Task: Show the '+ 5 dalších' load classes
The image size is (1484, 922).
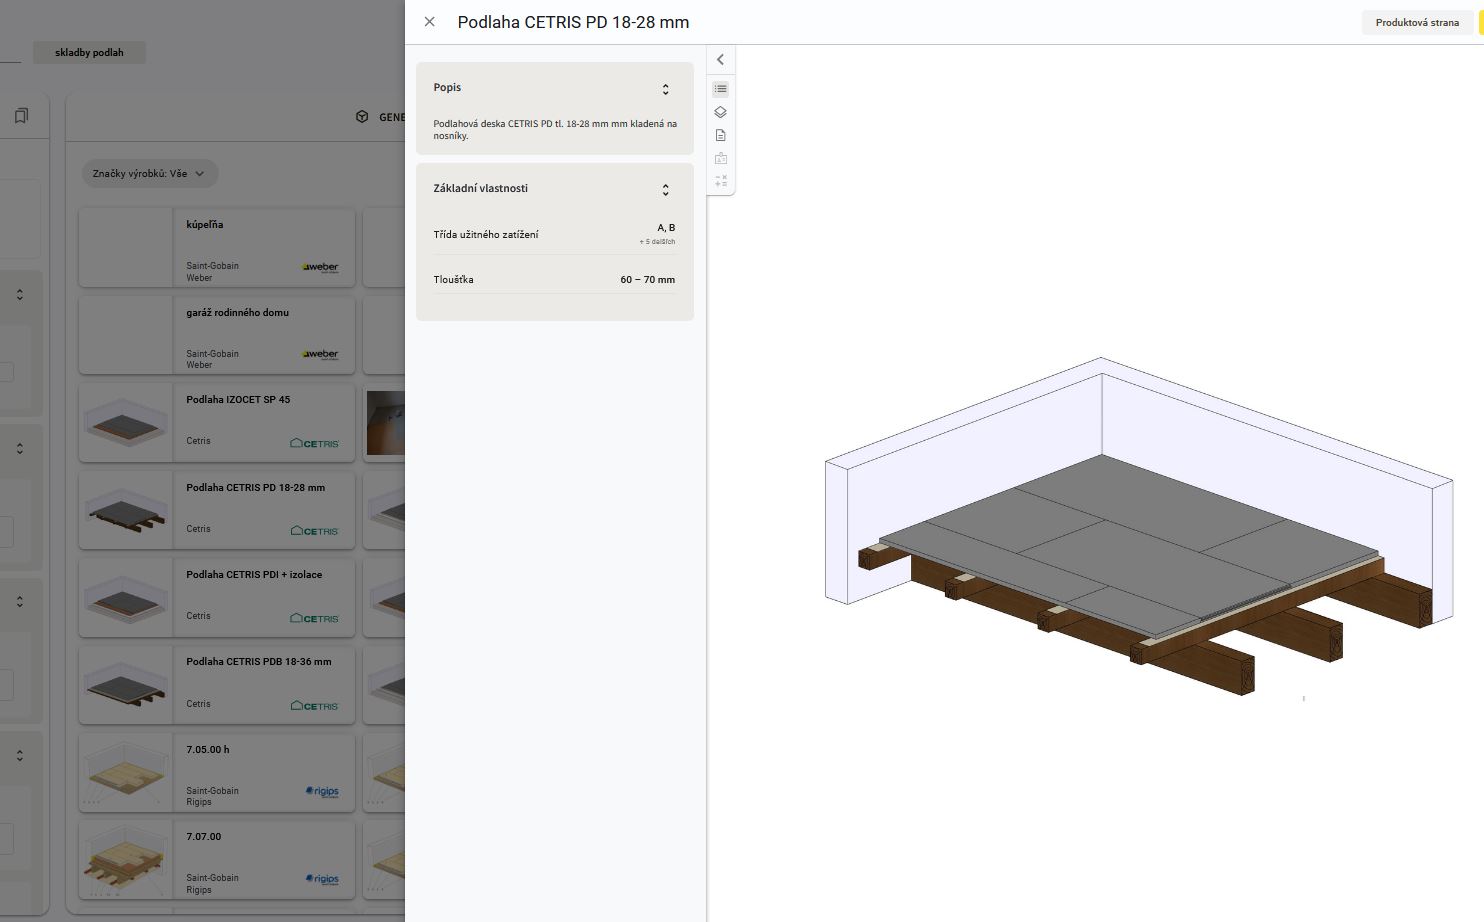Action: 657,242
